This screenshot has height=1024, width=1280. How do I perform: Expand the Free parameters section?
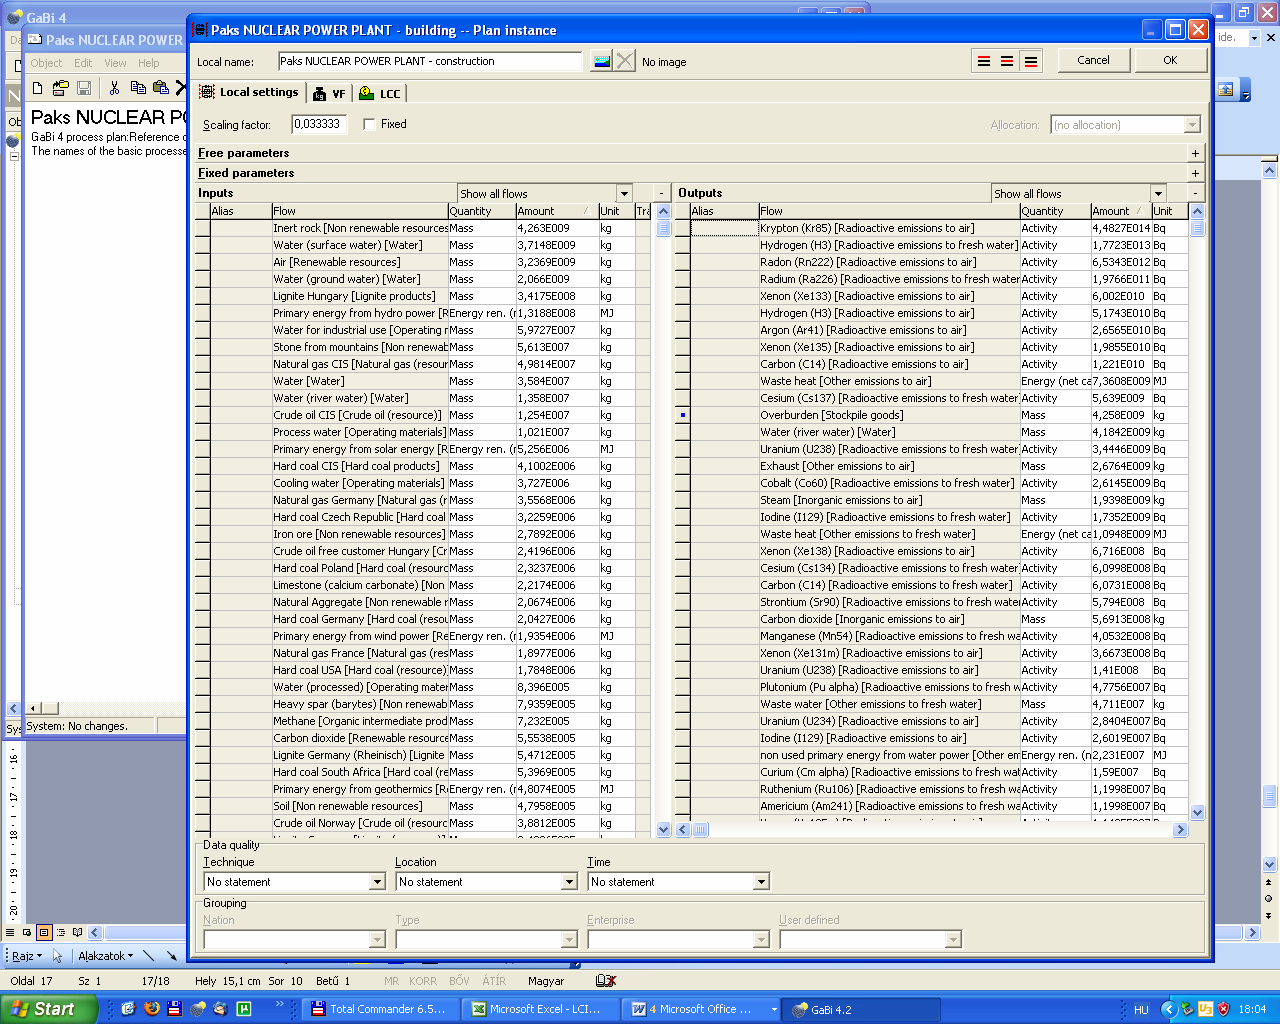tap(1195, 153)
